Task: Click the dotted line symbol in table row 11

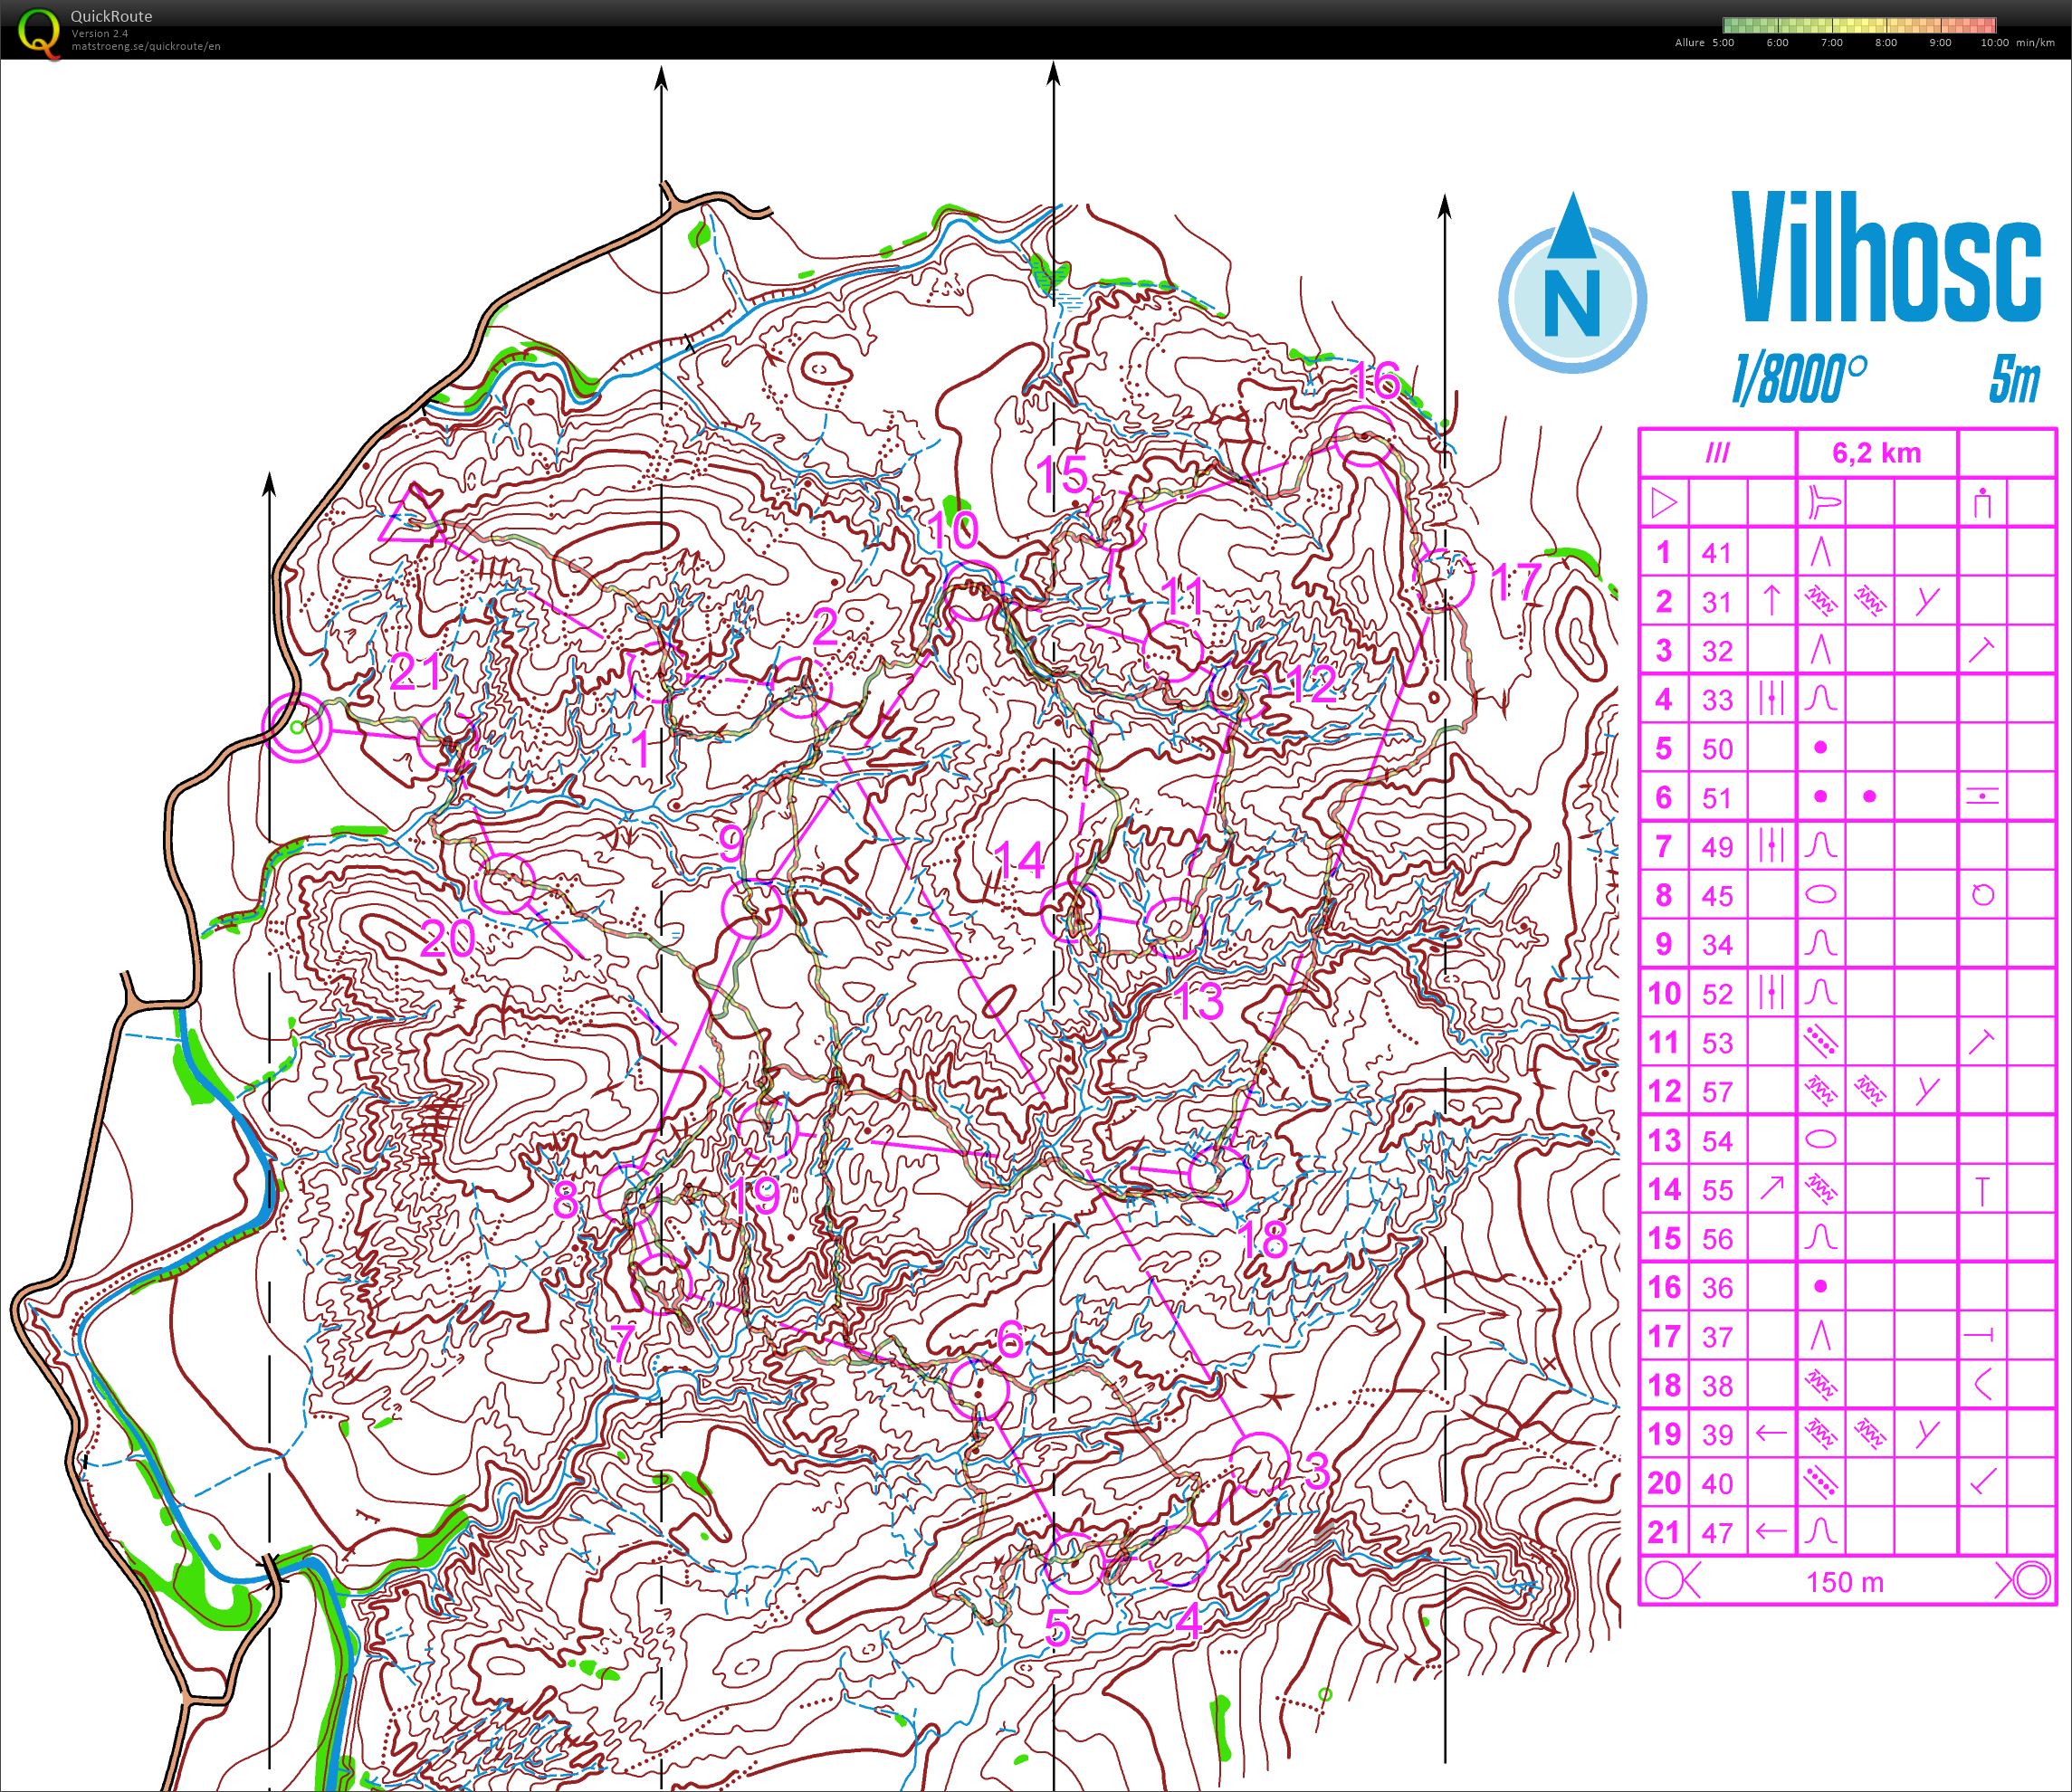Action: pos(1821,1042)
